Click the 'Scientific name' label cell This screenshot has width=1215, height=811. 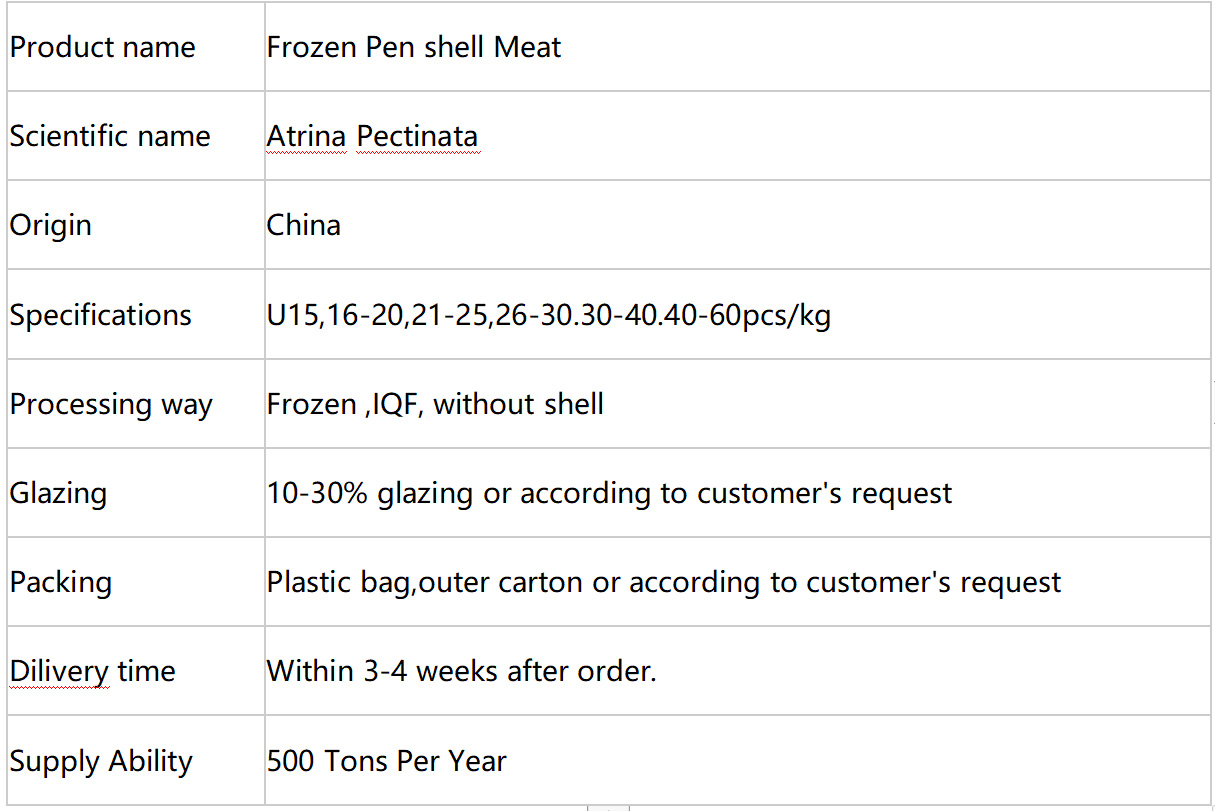pos(135,135)
